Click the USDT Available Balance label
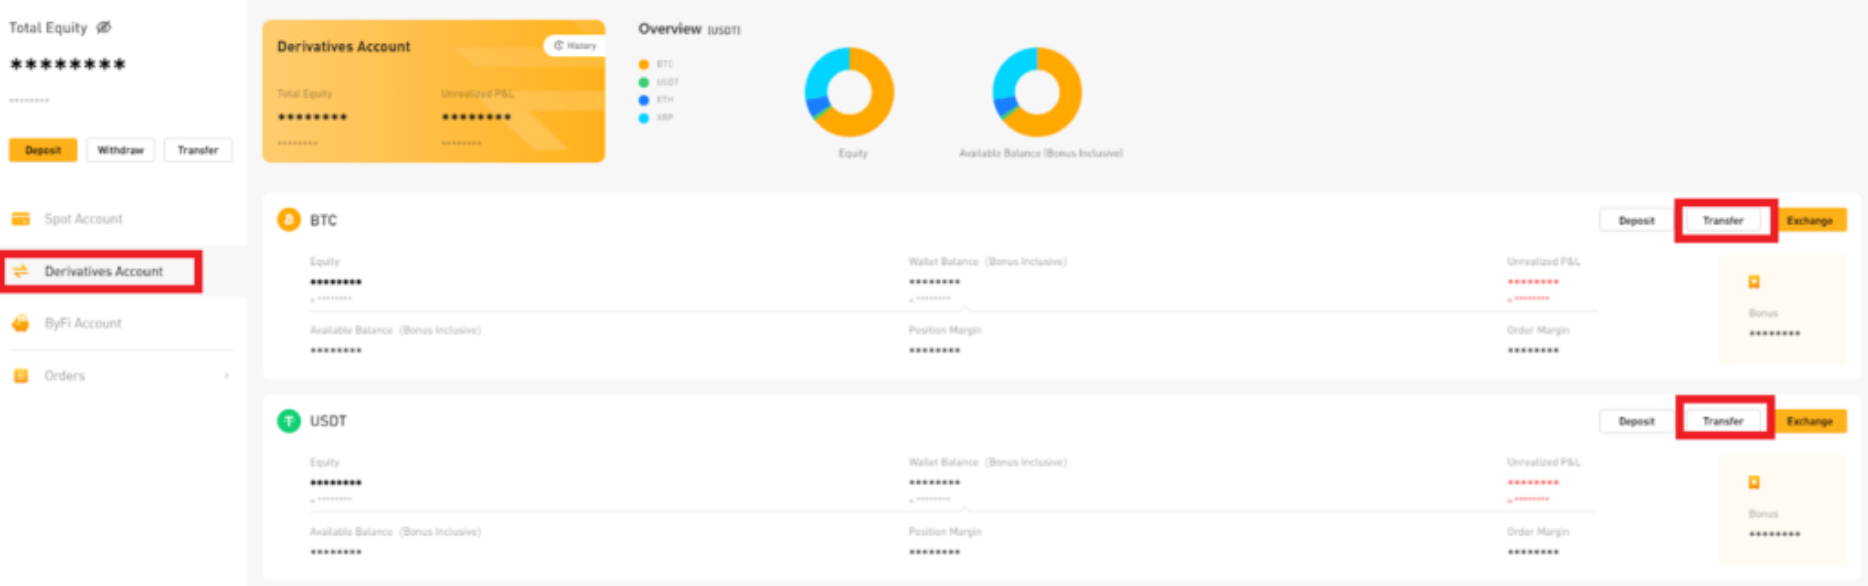Viewport: 1868px width, 586px height. pos(395,532)
